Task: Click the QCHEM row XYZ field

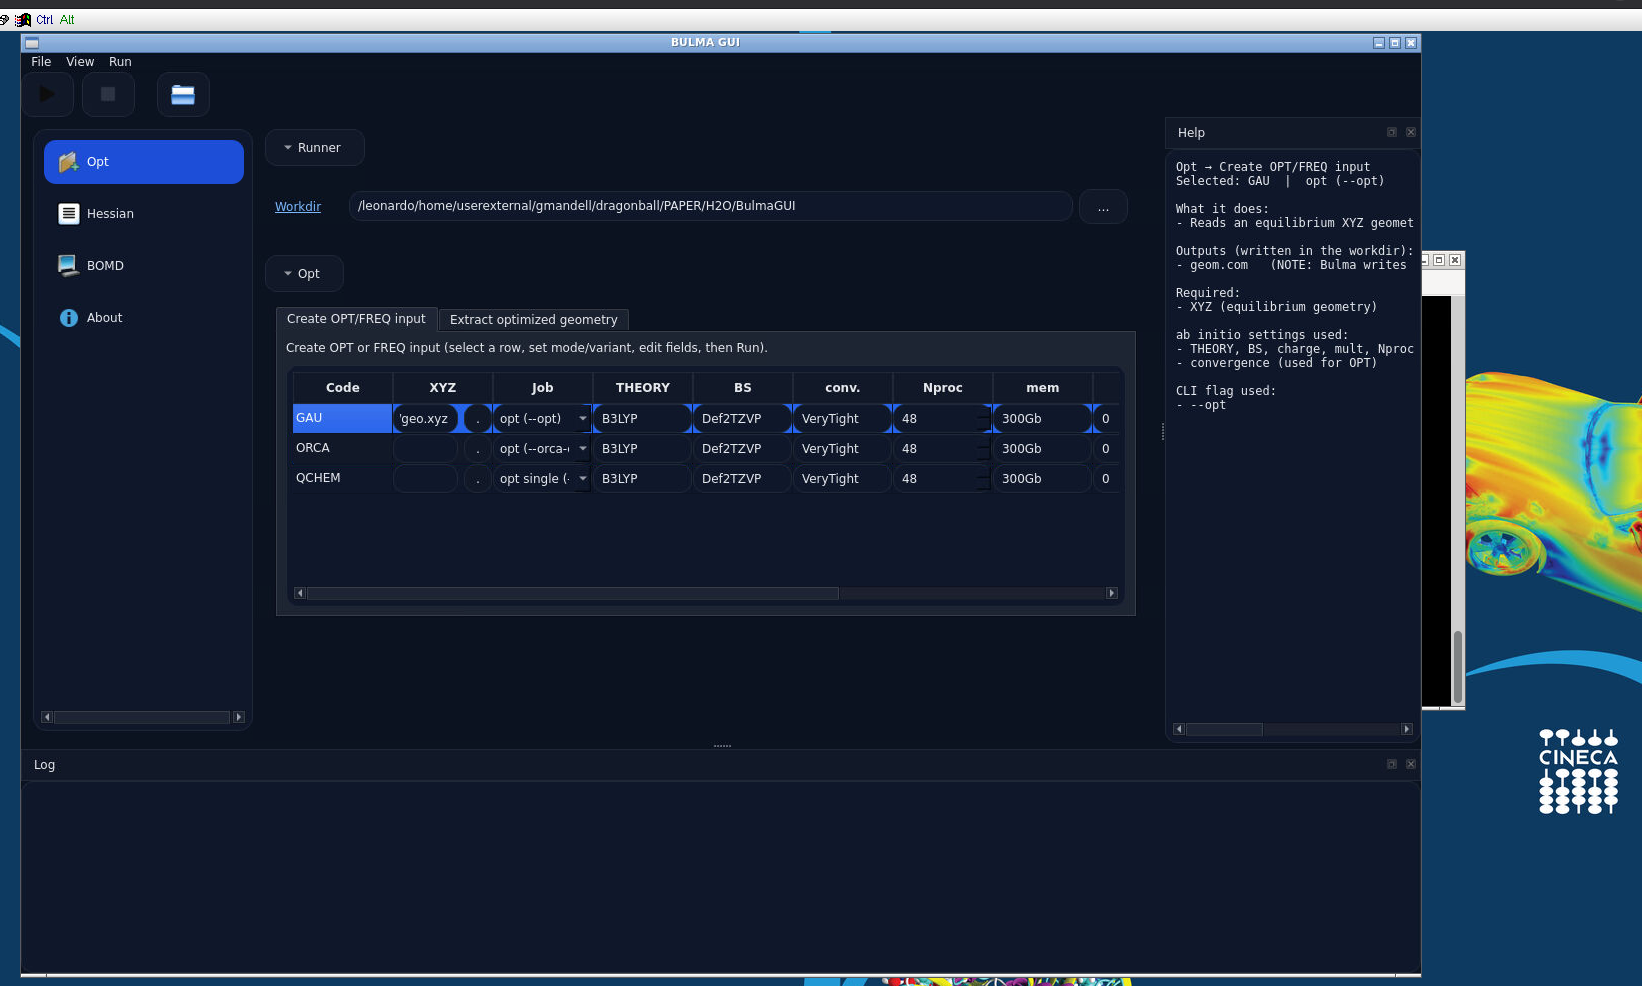Action: [426, 479]
